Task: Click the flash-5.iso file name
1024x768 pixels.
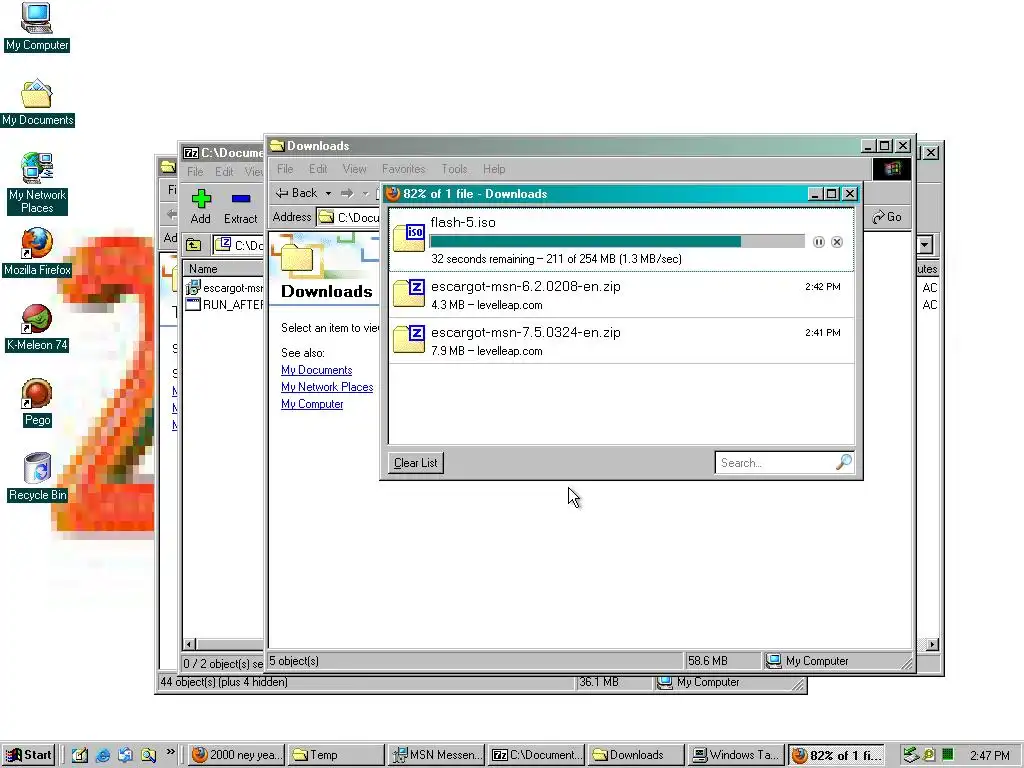Action: tap(463, 222)
